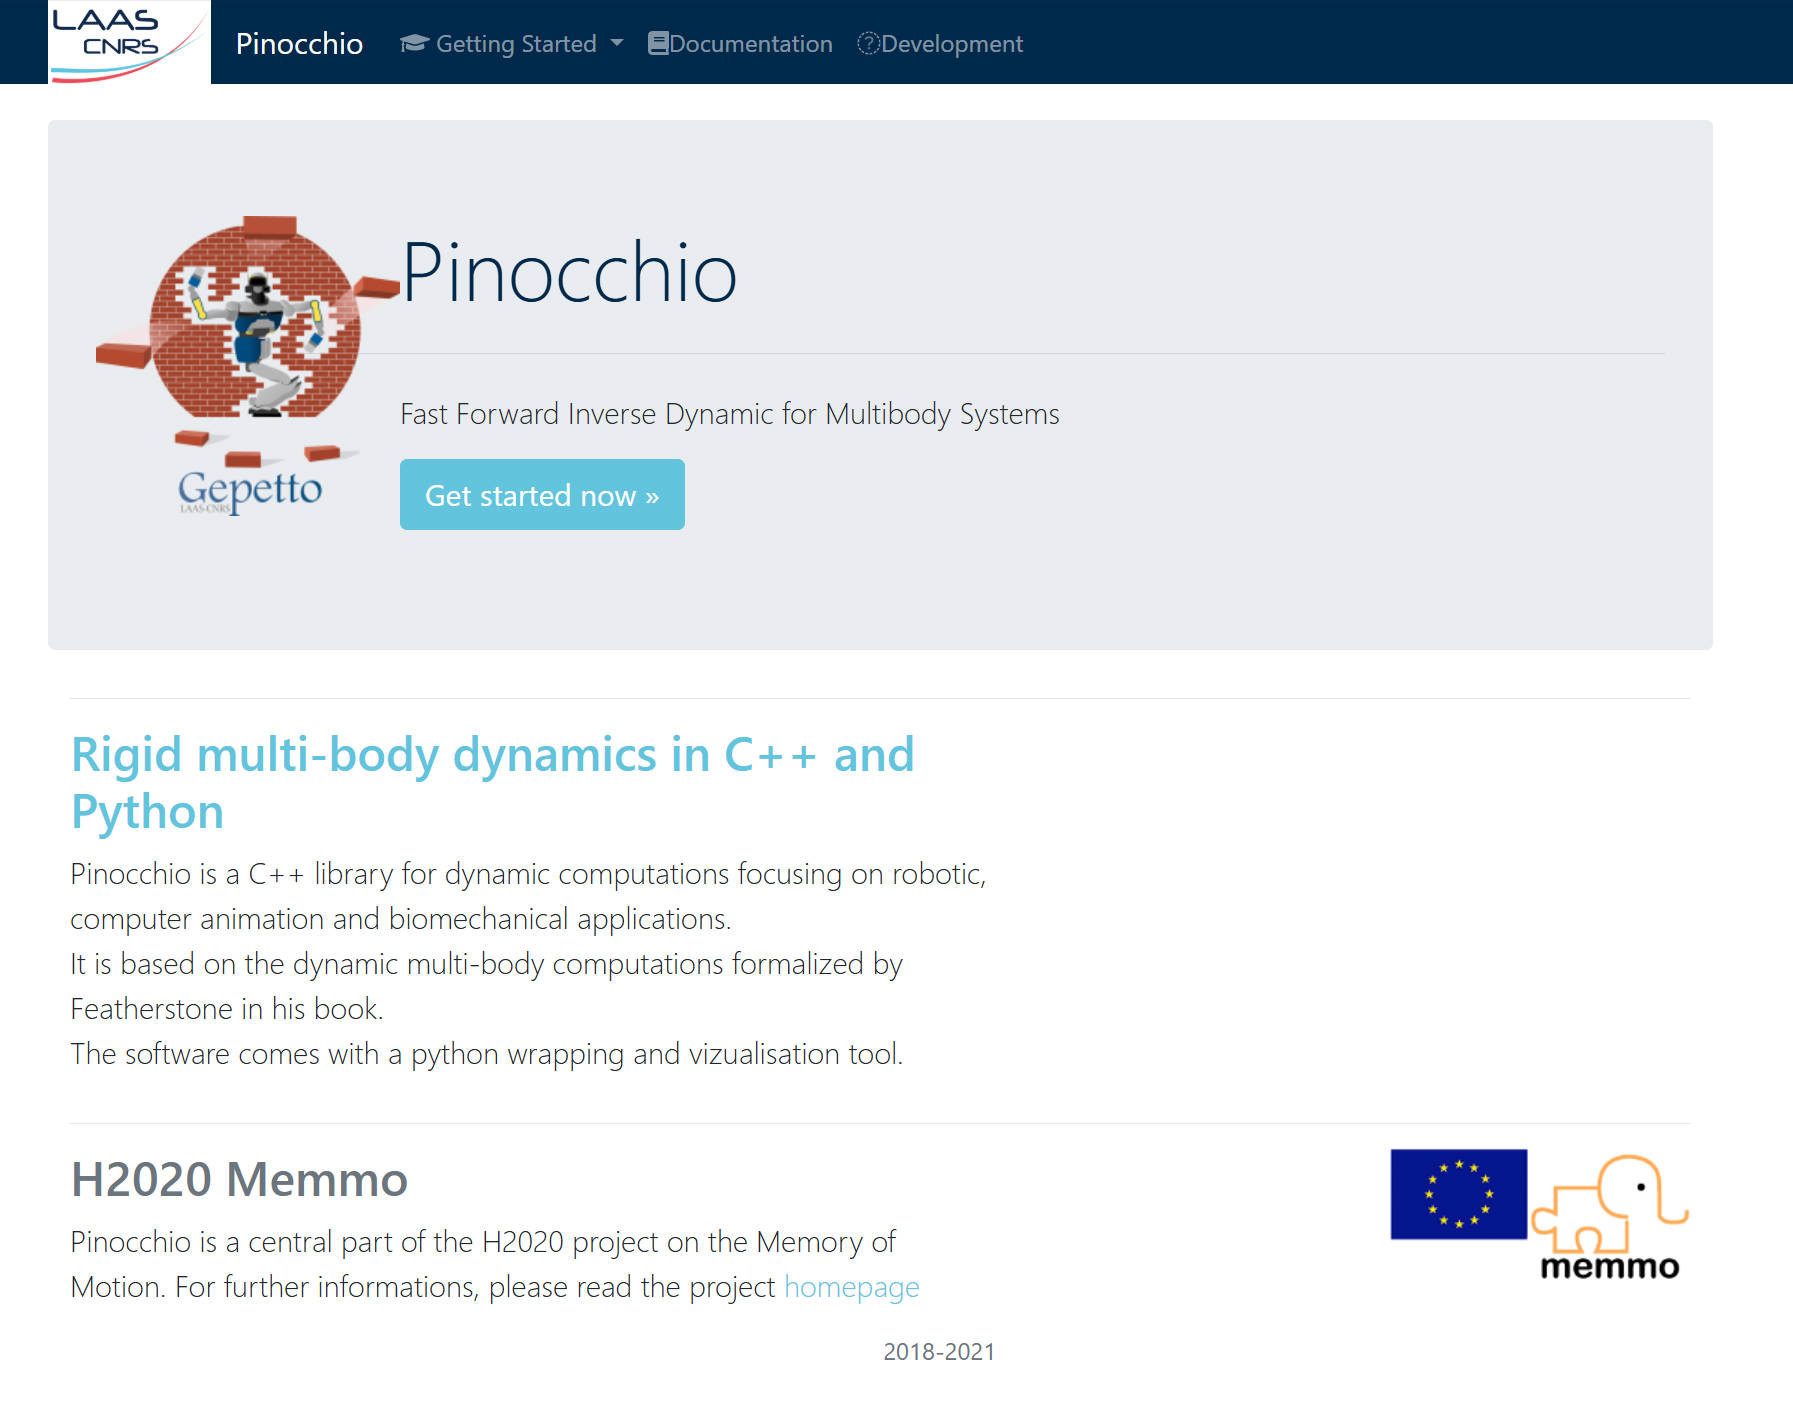Click the European Union flag image
1793x1403 pixels.
(1459, 1195)
